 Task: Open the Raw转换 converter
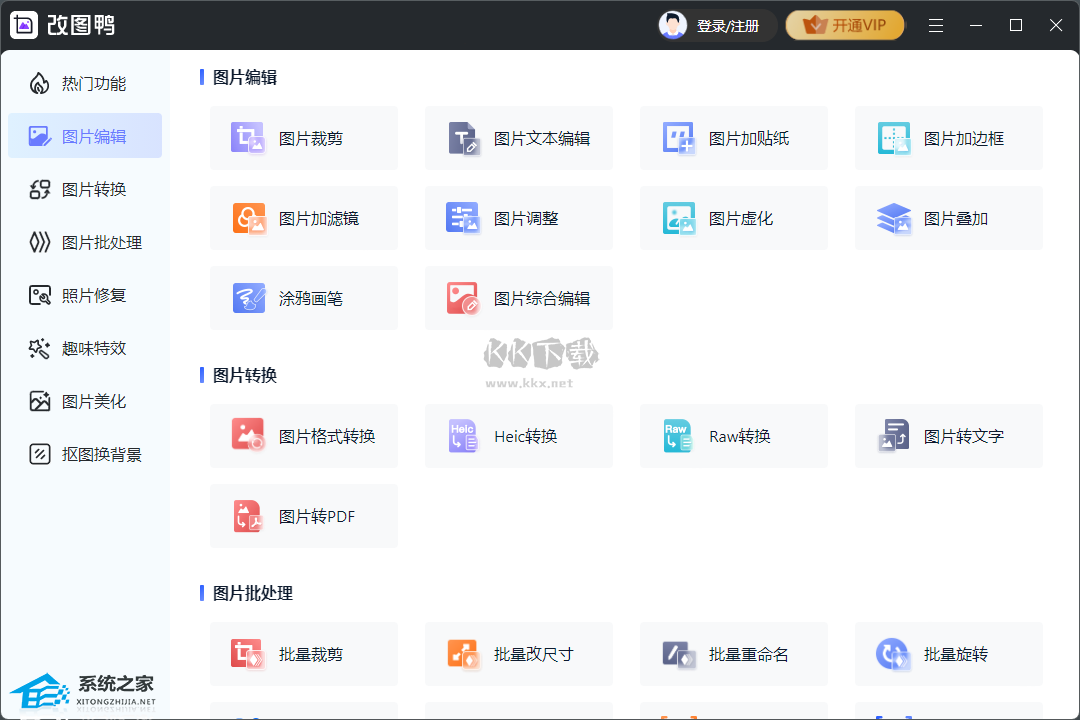733,436
